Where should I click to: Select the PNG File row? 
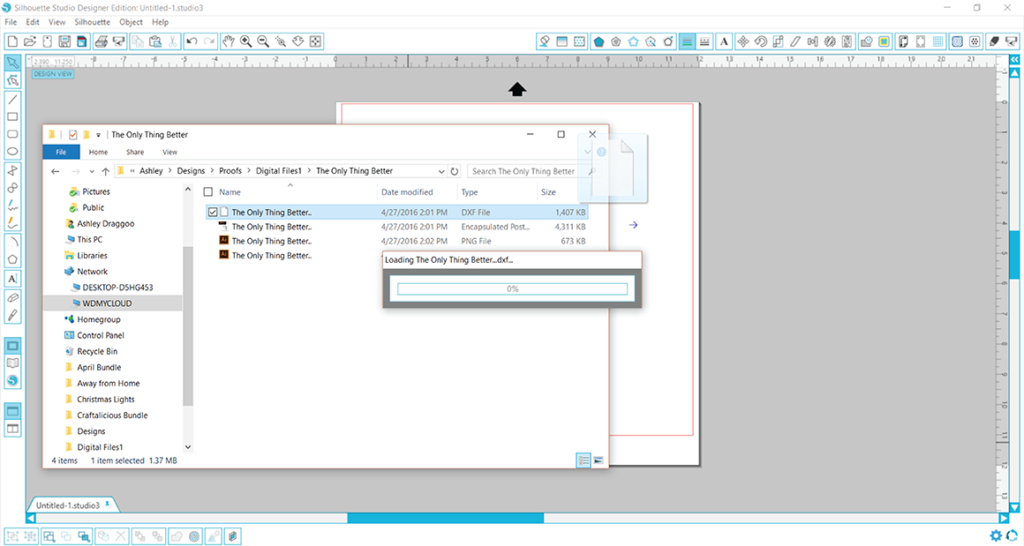(397, 241)
